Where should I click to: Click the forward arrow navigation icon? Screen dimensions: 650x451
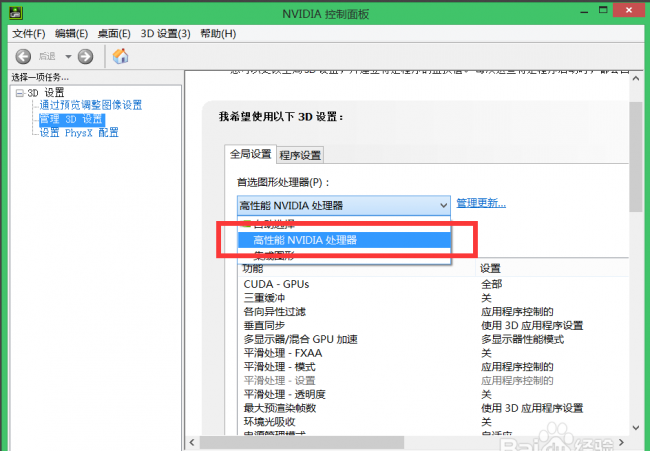[x=85, y=56]
